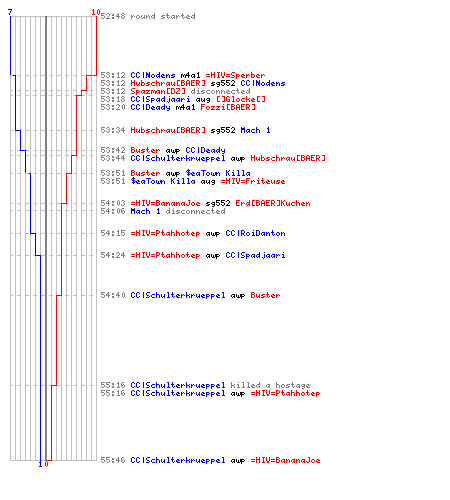Click victim name Fozzi[BAER]
Image resolution: width=450 pixels, height=500 pixels.
pos(228,107)
